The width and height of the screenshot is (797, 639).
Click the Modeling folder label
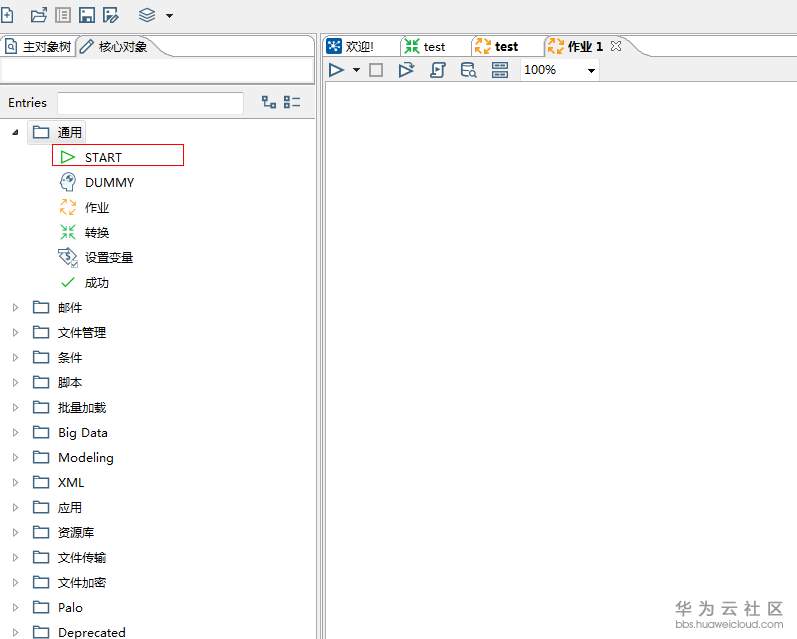pyautogui.click(x=86, y=458)
